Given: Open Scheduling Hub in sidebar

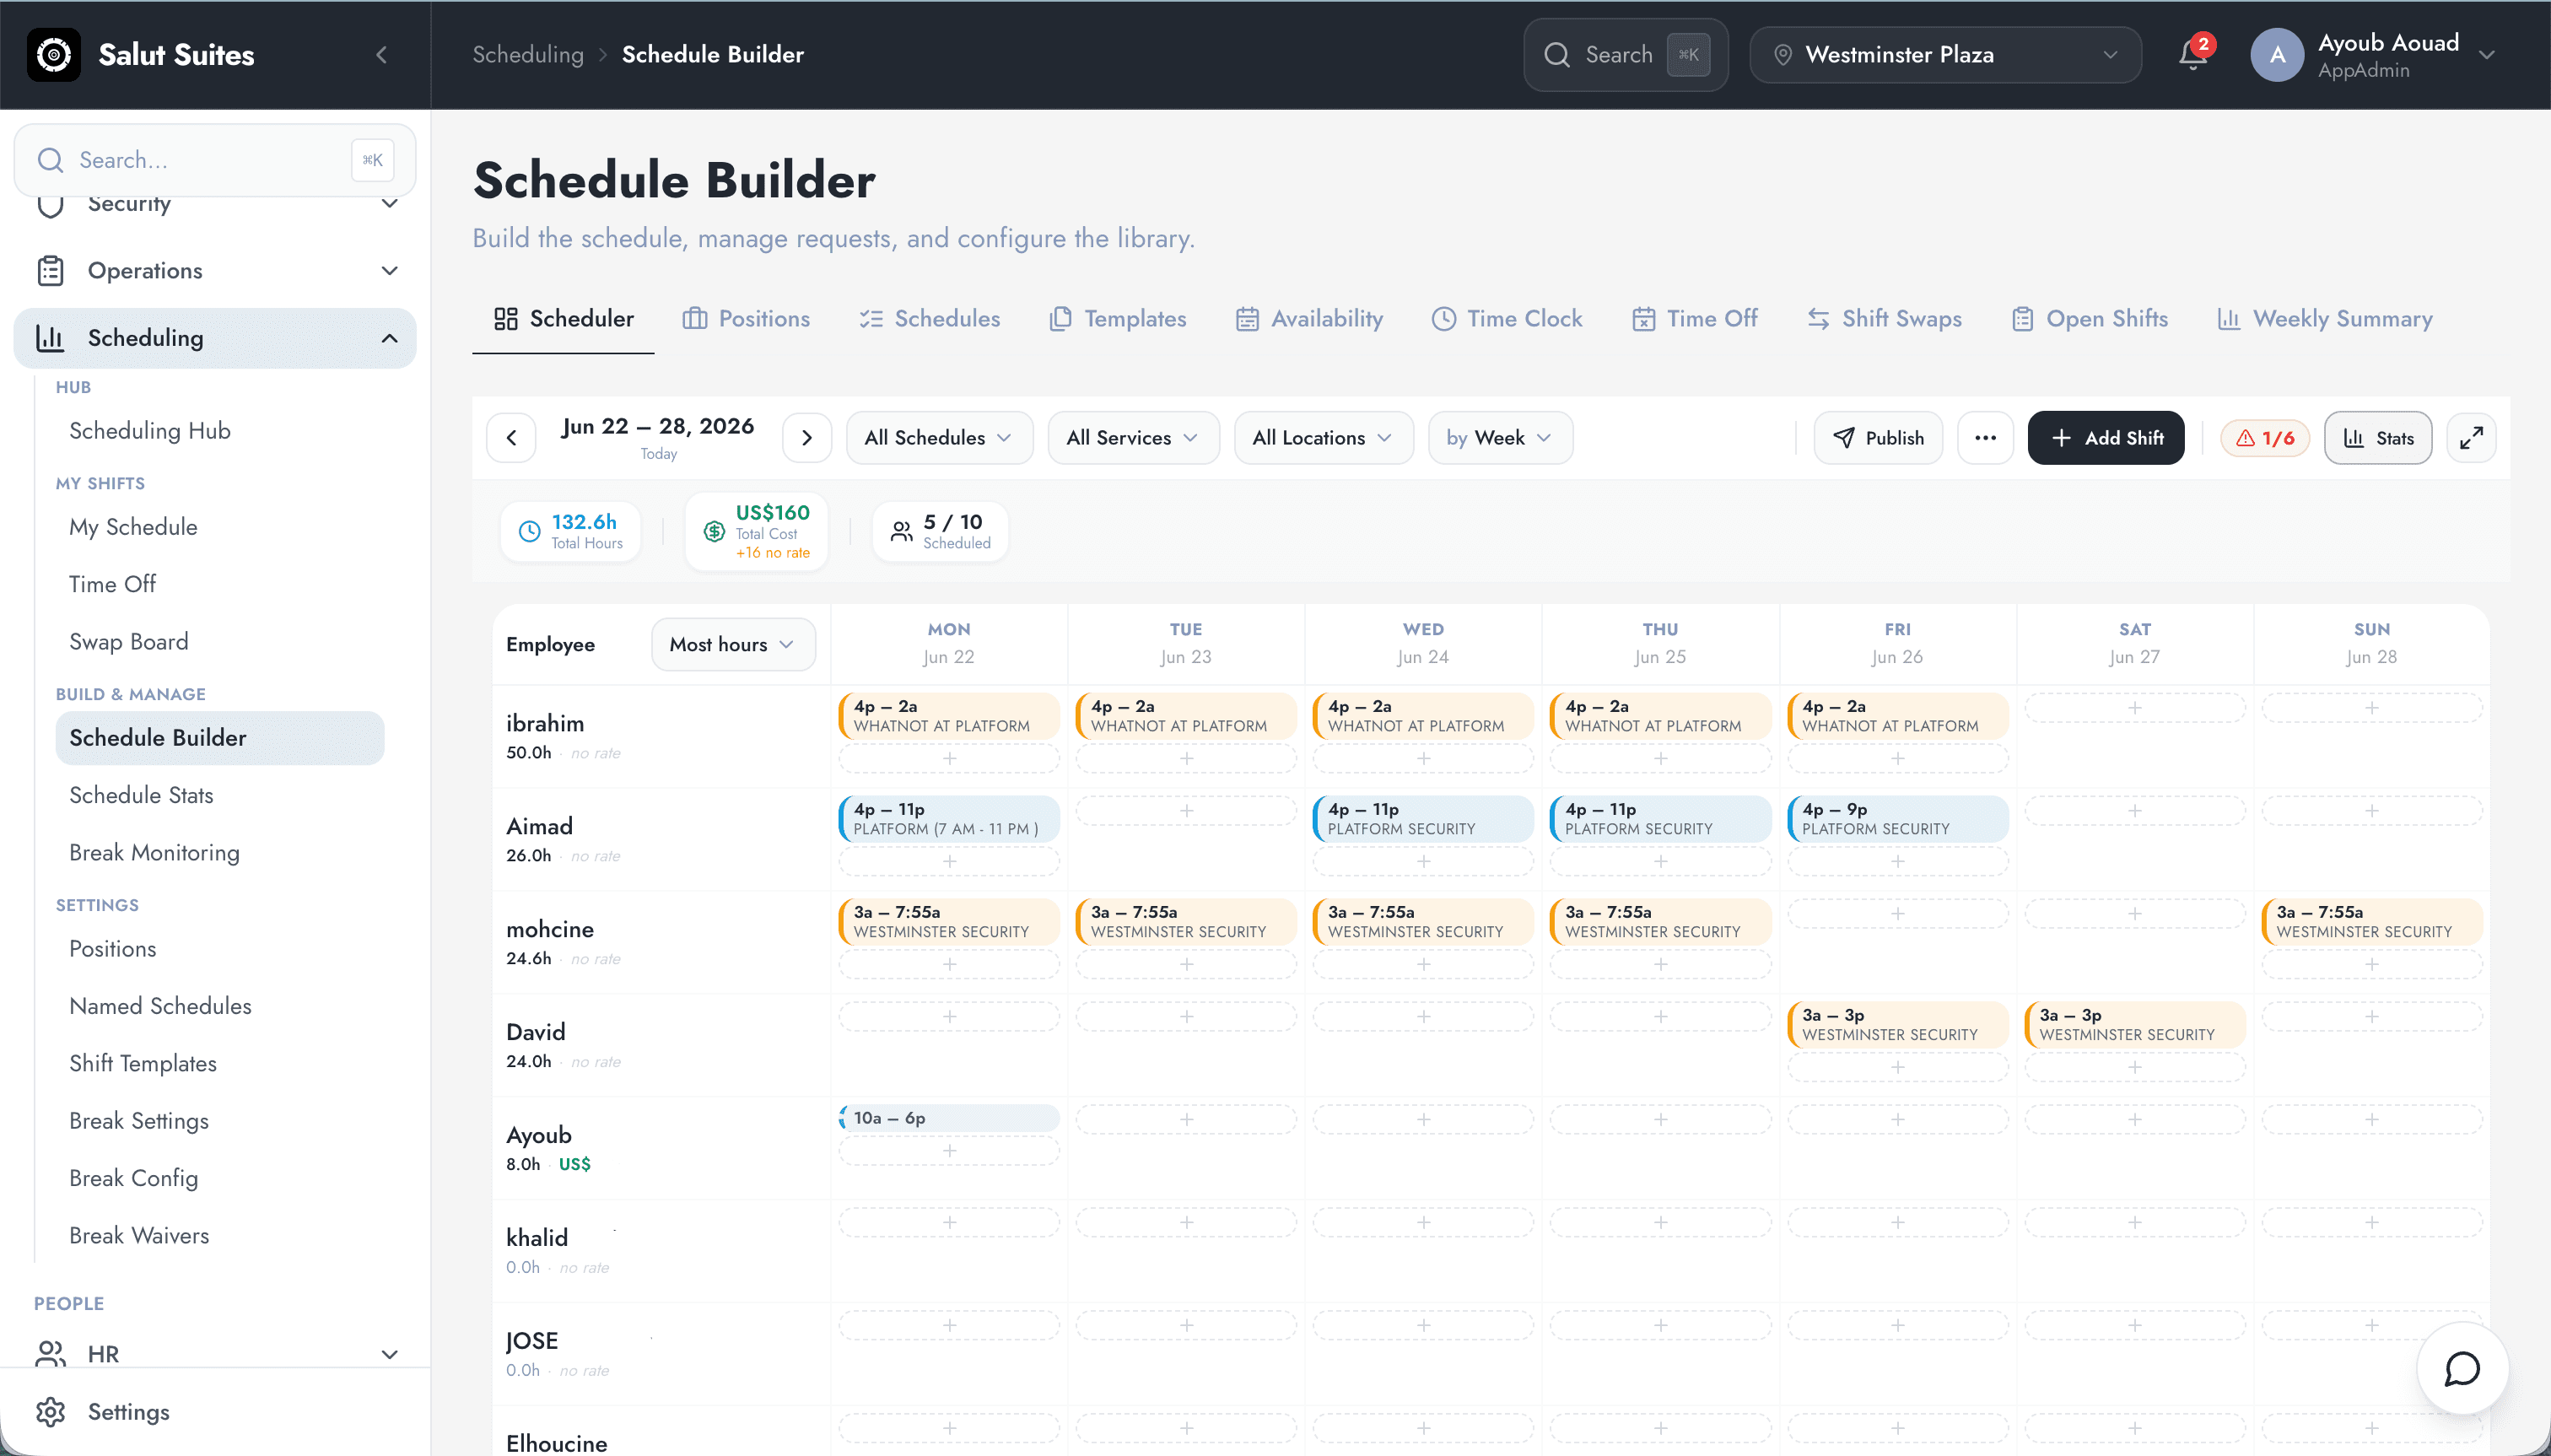Looking at the screenshot, I should (x=150, y=431).
